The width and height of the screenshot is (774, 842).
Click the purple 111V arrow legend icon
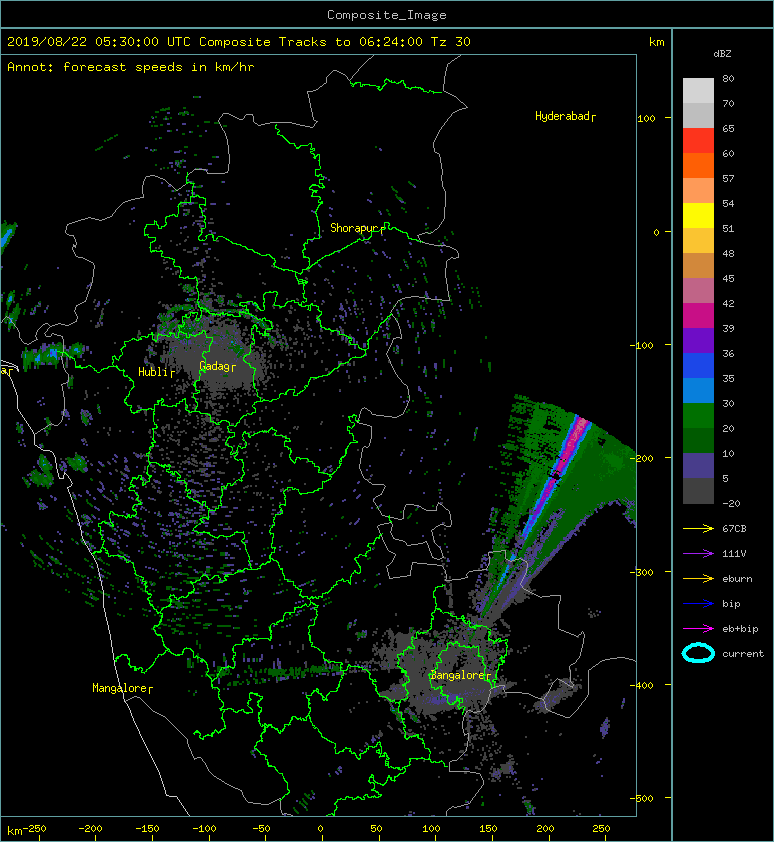[698, 554]
